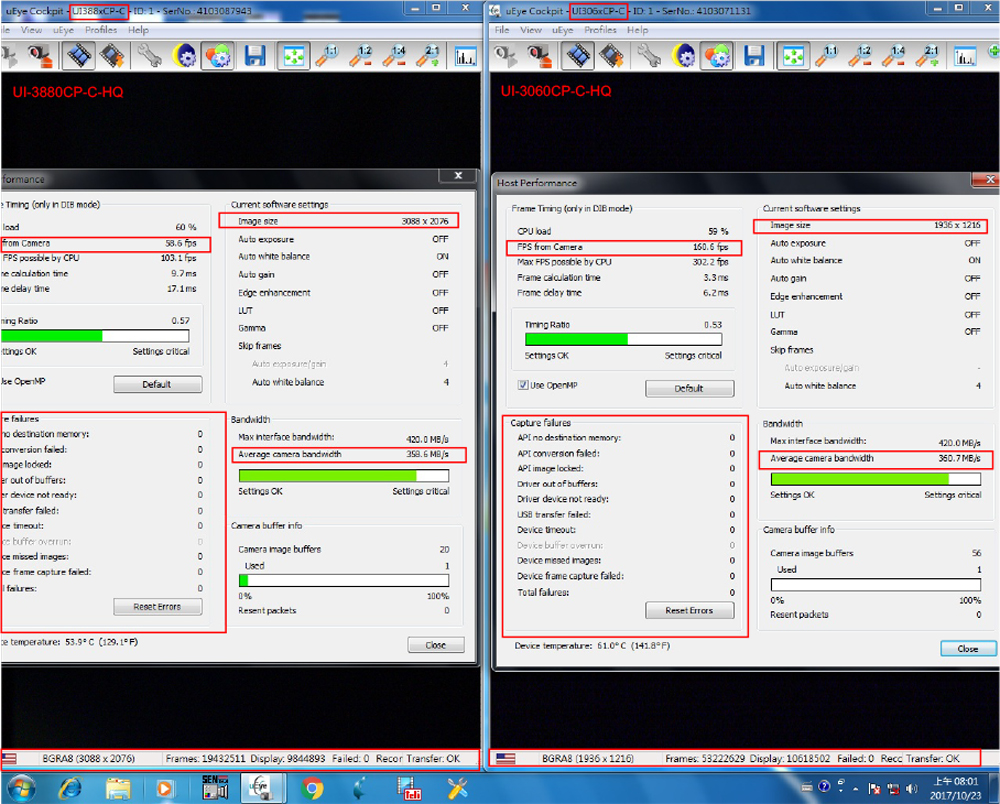This screenshot has height=804, width=1000.
Task: Click the Close button in UI-3060CP Host Performance
Action: coord(968,649)
